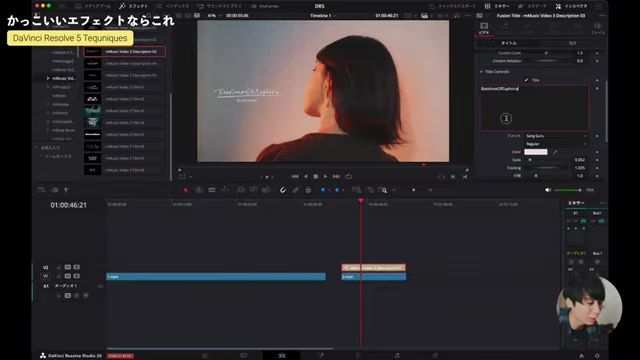
Task: Jump to first frame in viewer
Action: coord(295,176)
